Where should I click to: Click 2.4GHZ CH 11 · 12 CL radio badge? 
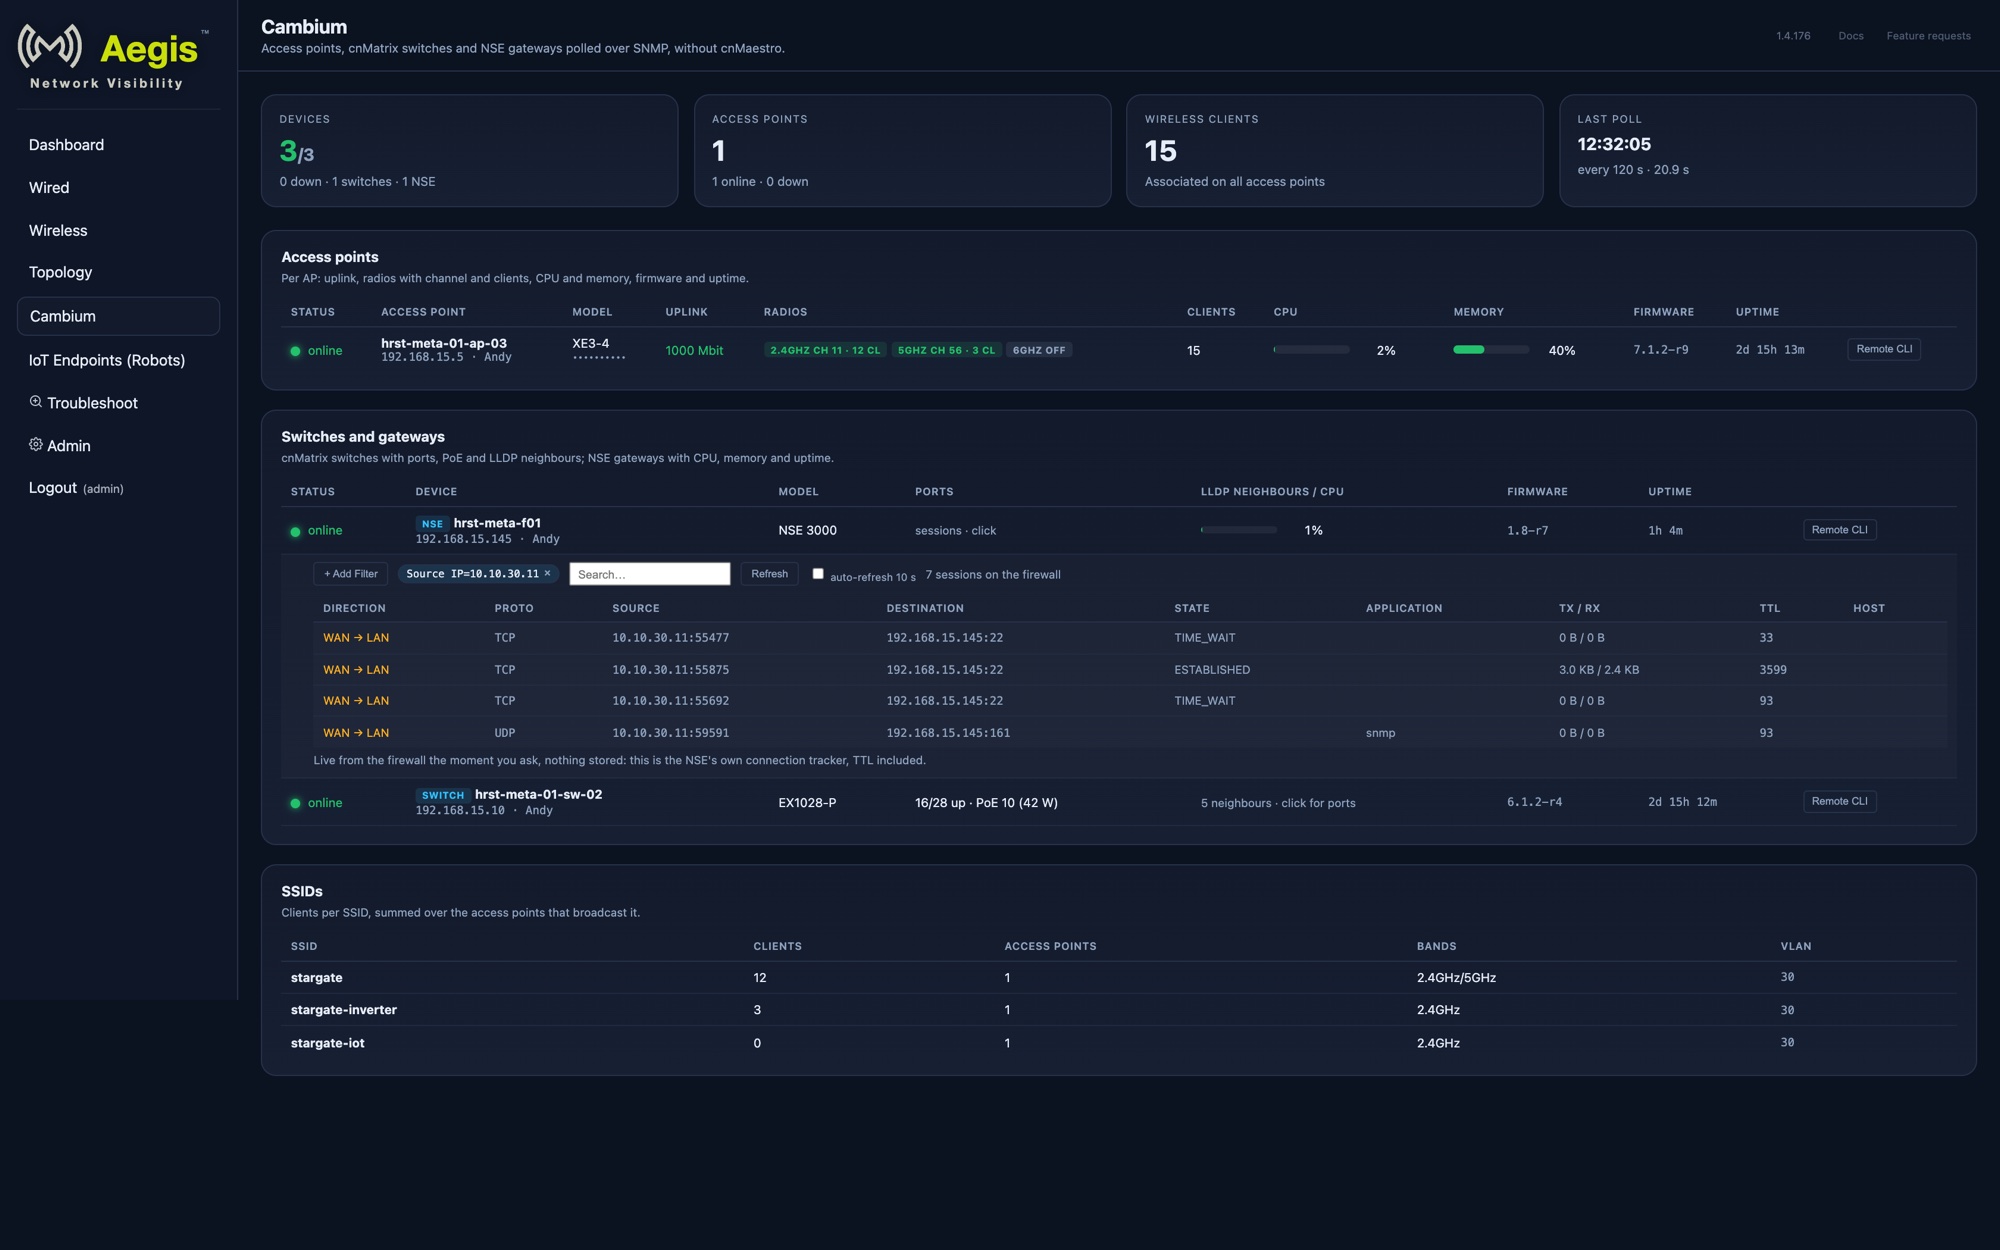pos(825,350)
